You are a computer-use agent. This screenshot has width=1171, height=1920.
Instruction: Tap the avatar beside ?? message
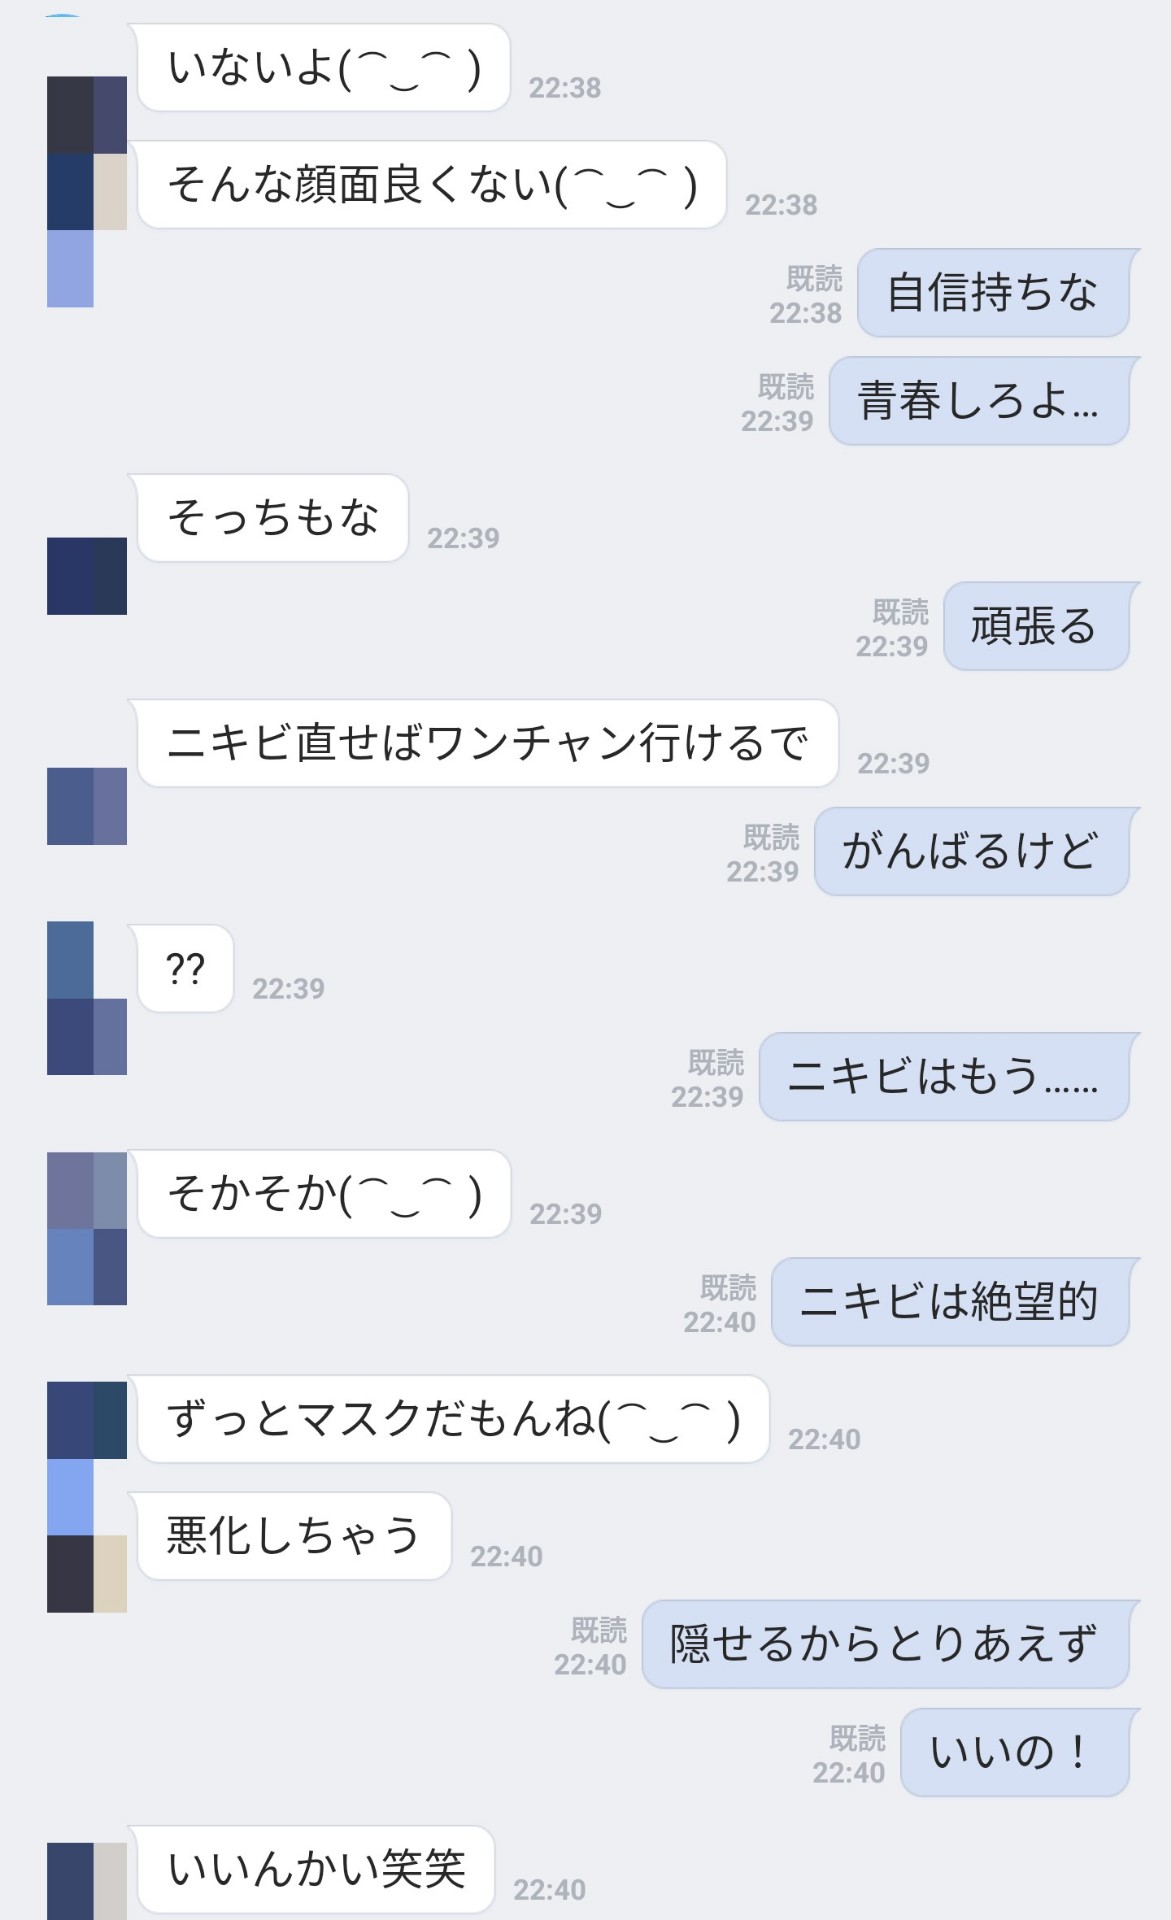(x=87, y=998)
